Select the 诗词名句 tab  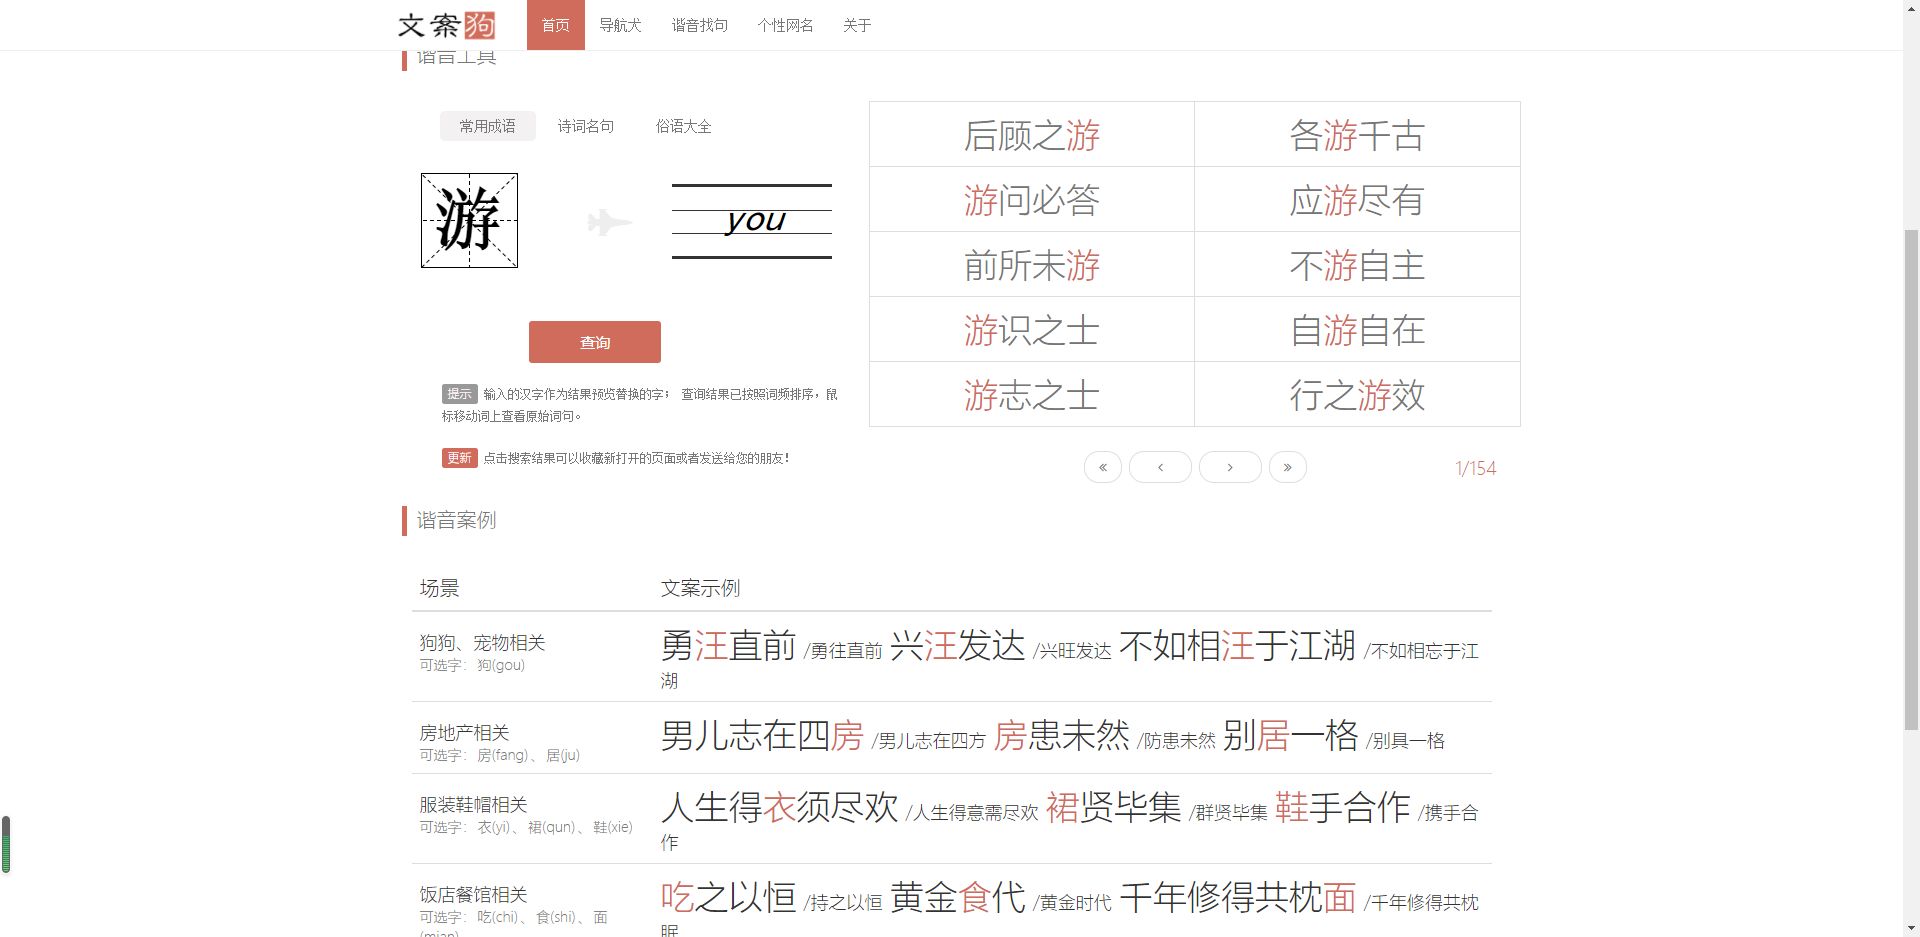(x=586, y=126)
